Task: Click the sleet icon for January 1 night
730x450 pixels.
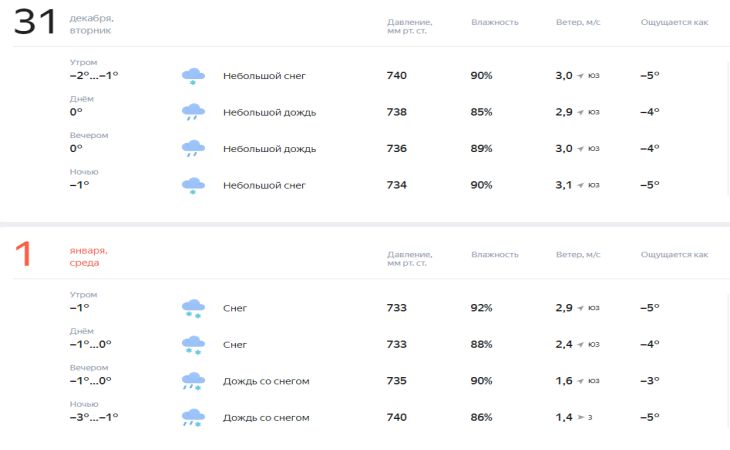Action: tap(193, 418)
